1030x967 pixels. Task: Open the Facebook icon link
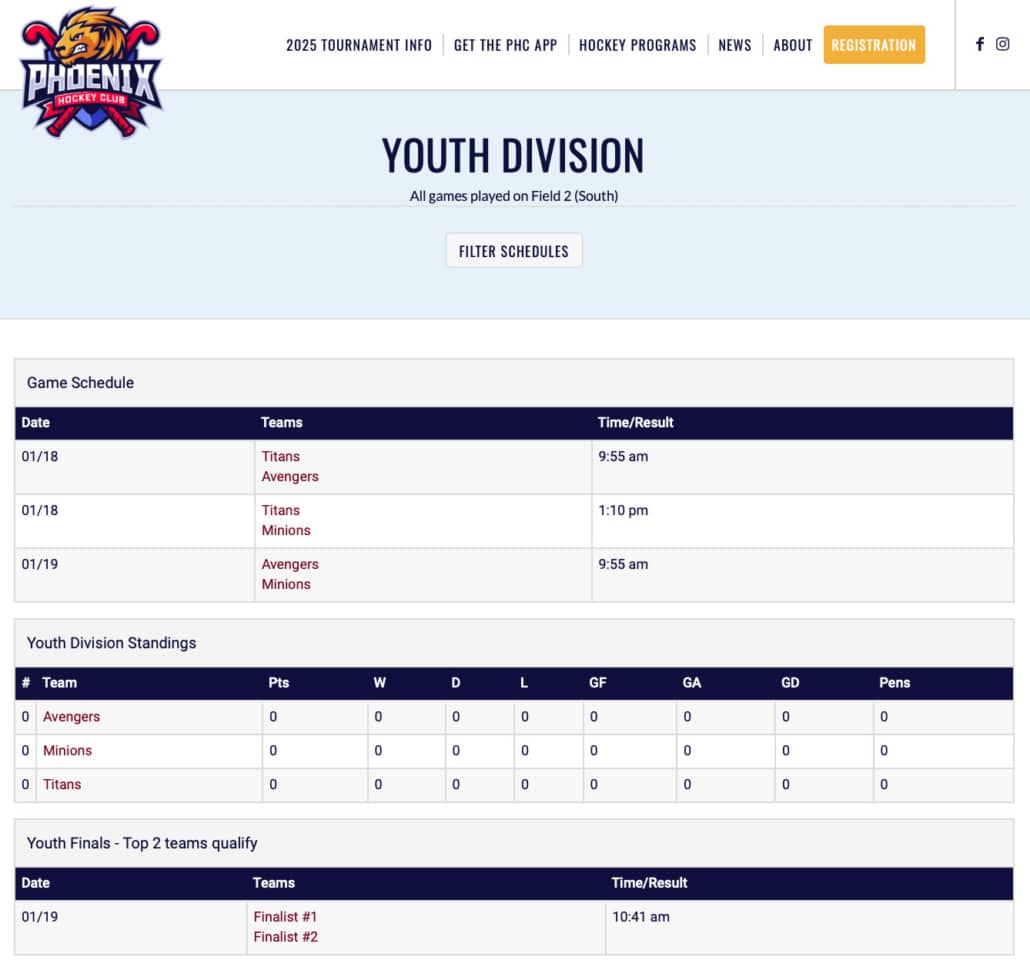click(980, 44)
